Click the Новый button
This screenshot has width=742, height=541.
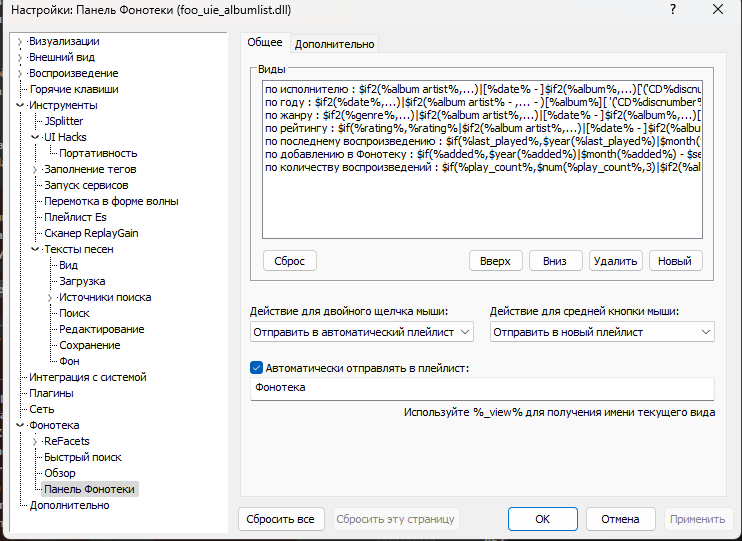[675, 261]
